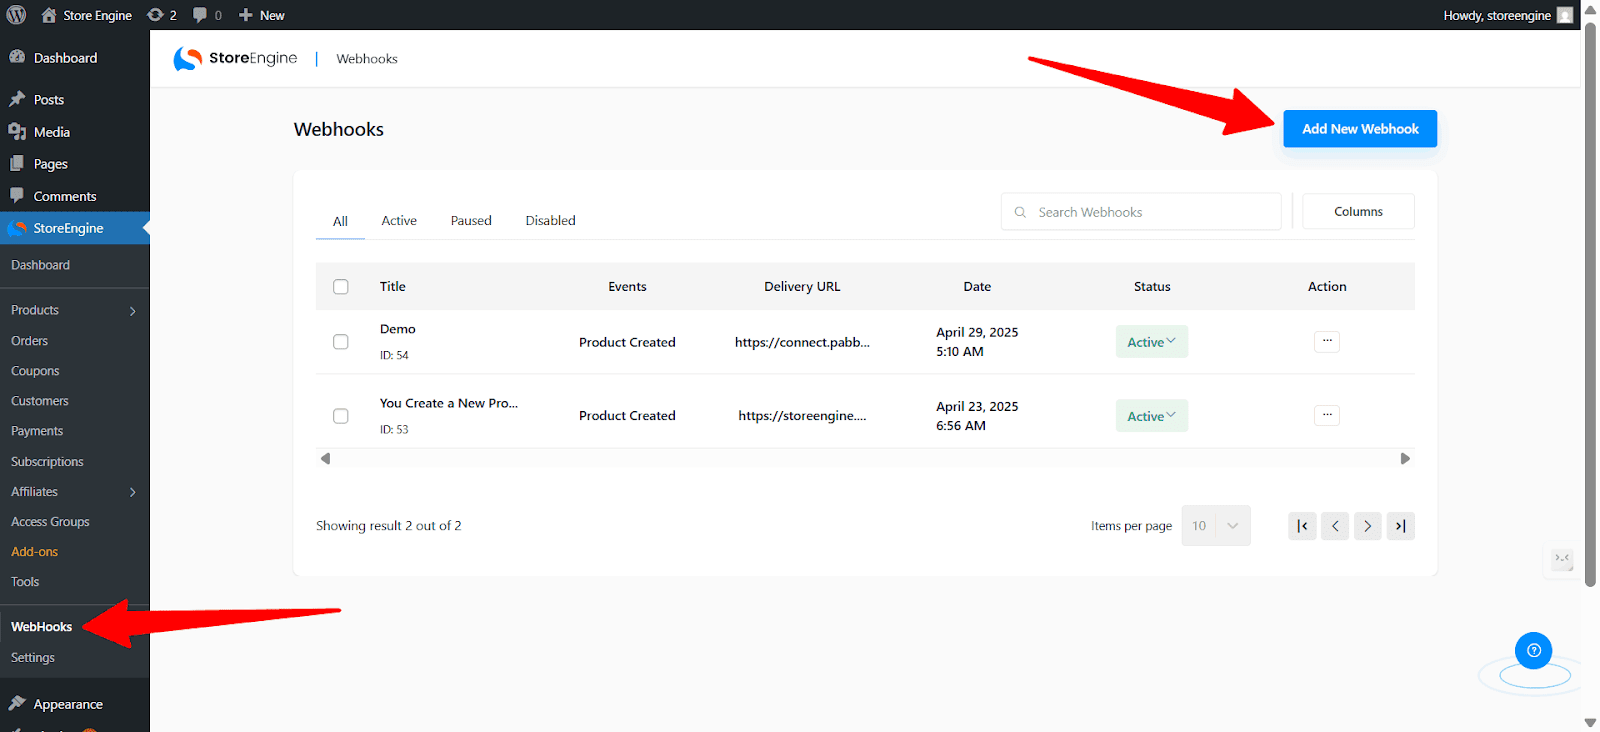Screen dimensions: 1600x732
Task: Open Payments in StoreEngine menu
Action: pos(37,431)
